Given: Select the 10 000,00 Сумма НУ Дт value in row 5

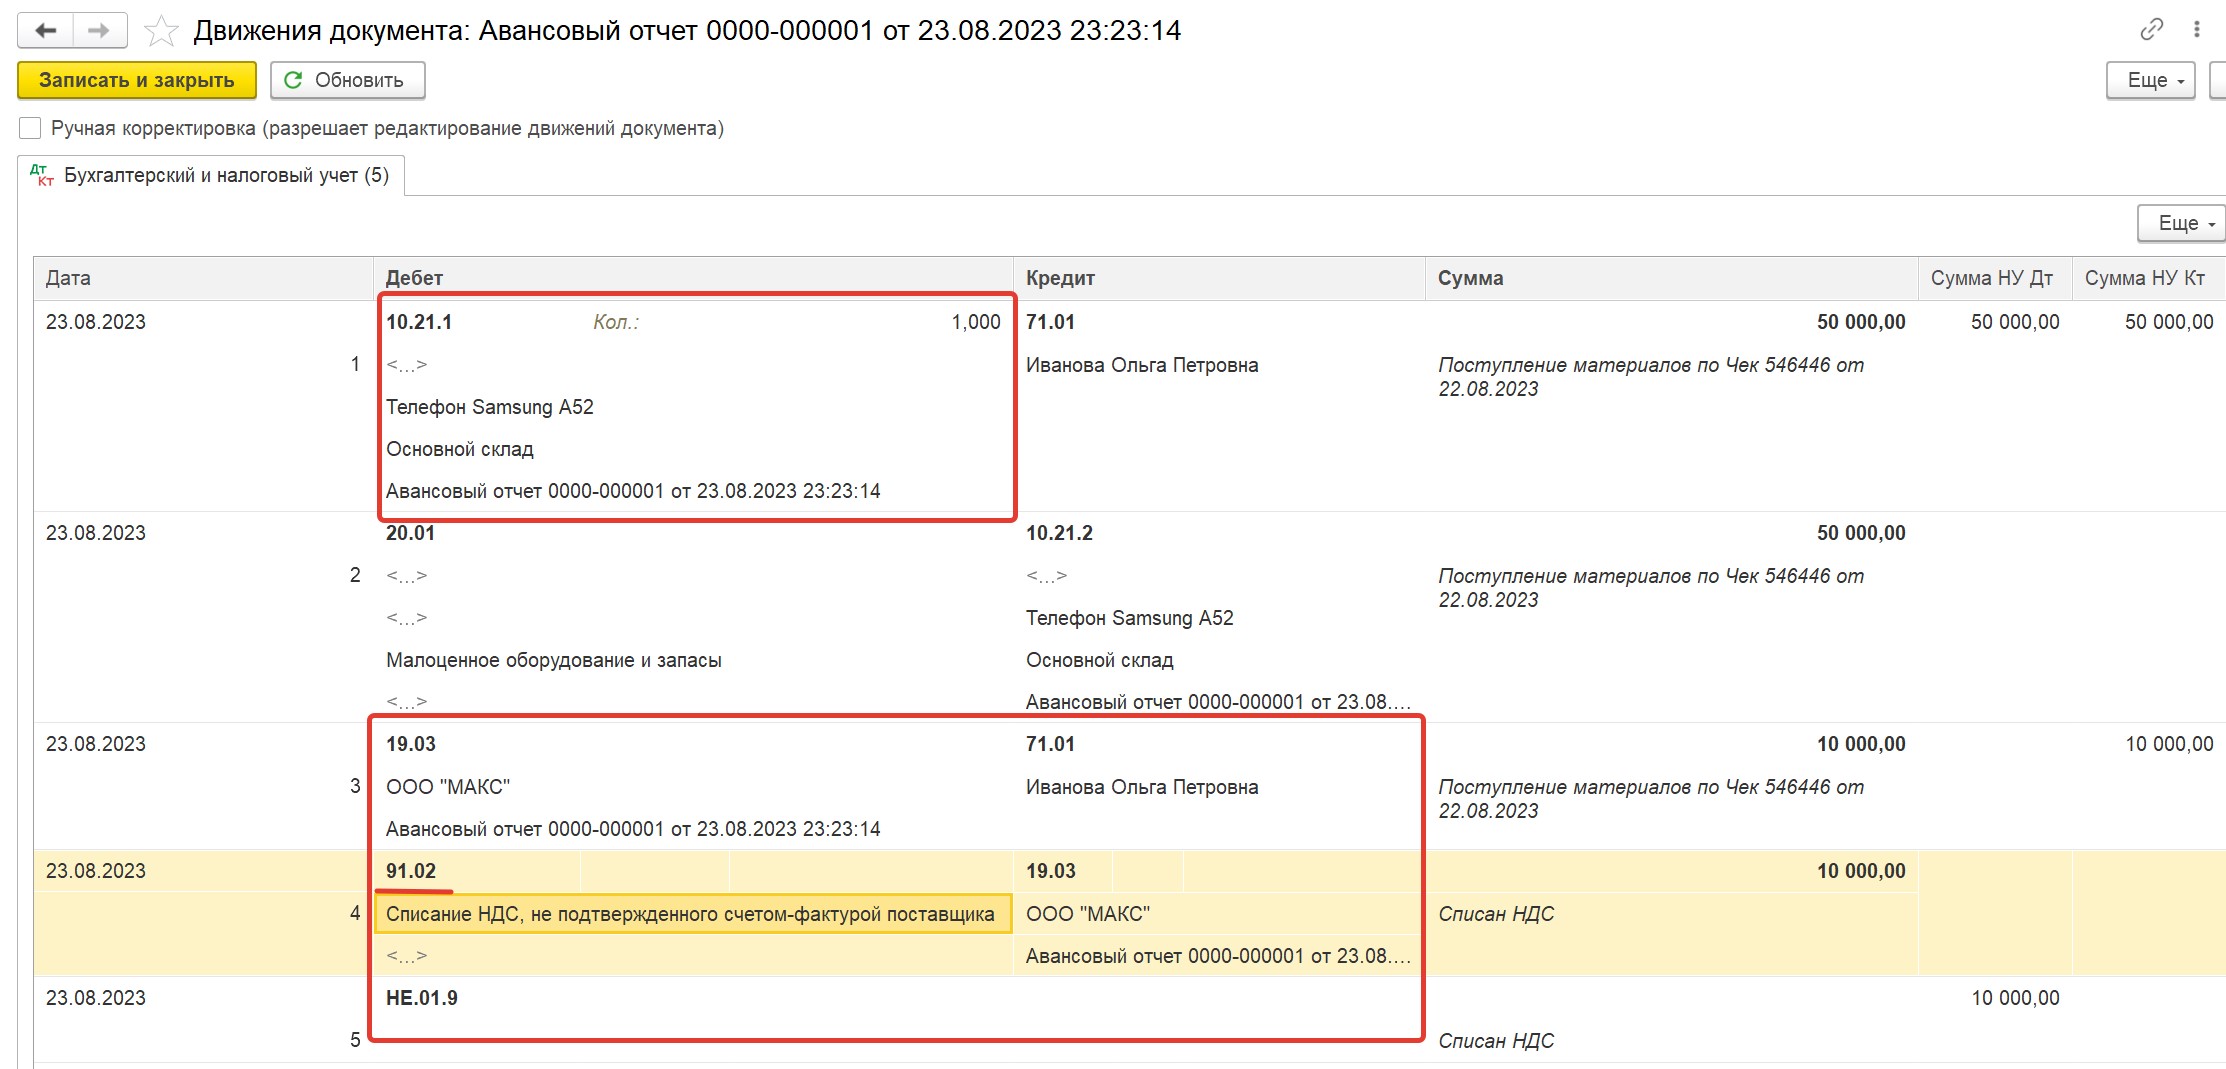Looking at the screenshot, I should tap(2015, 998).
